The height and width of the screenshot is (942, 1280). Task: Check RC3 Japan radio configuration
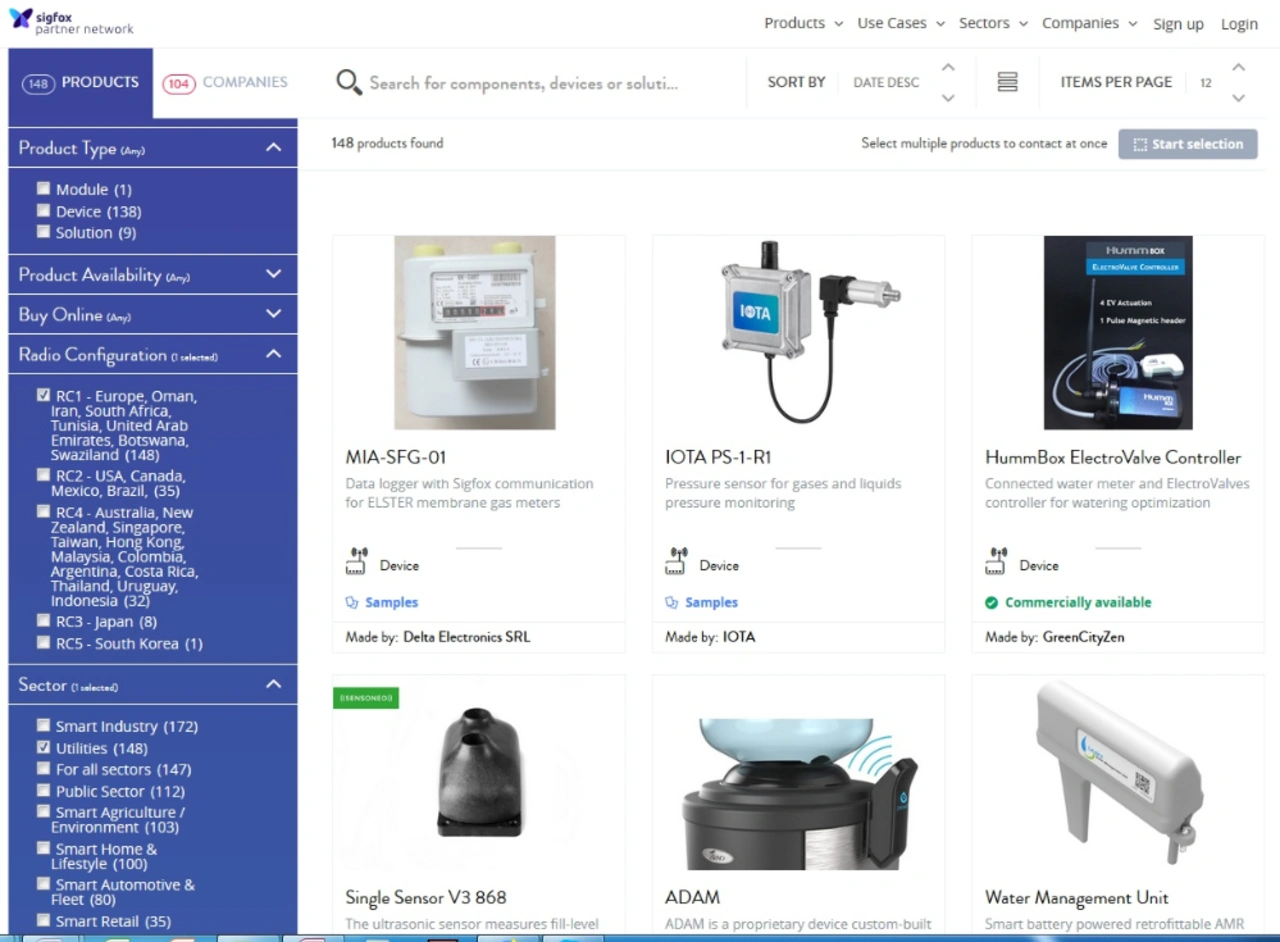coord(43,620)
